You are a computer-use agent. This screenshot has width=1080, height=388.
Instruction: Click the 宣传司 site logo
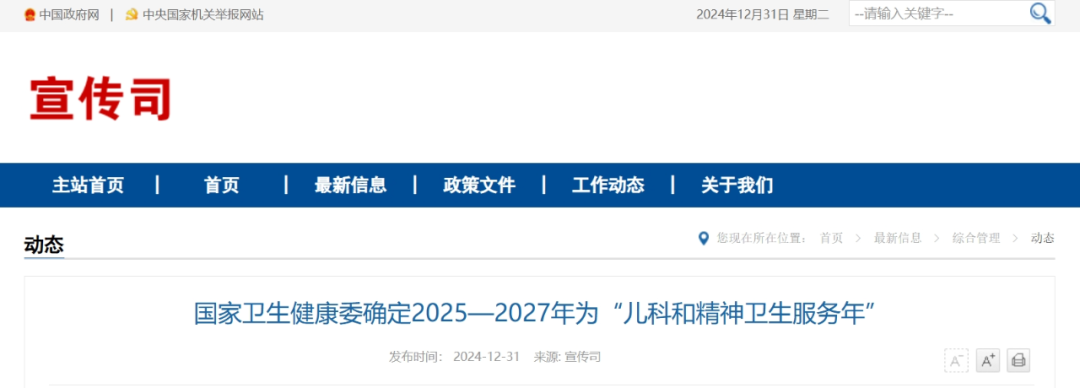click(x=101, y=99)
